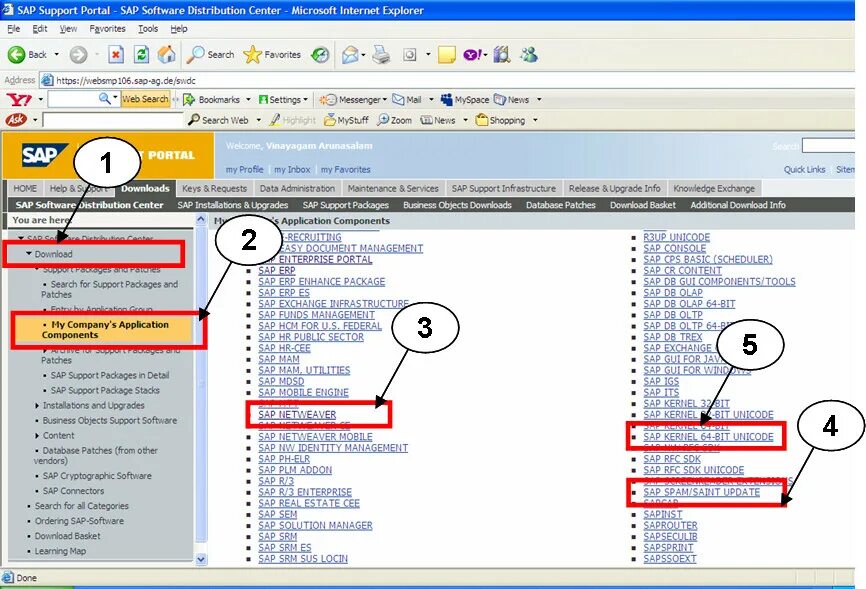Image resolution: width=866 pixels, height=589 pixels.
Task: Open SAP Support Packages submenu
Action: [346, 205]
